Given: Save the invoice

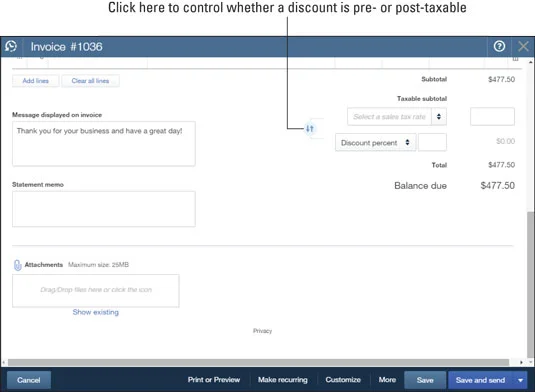Looking at the screenshot, I should (x=425, y=380).
